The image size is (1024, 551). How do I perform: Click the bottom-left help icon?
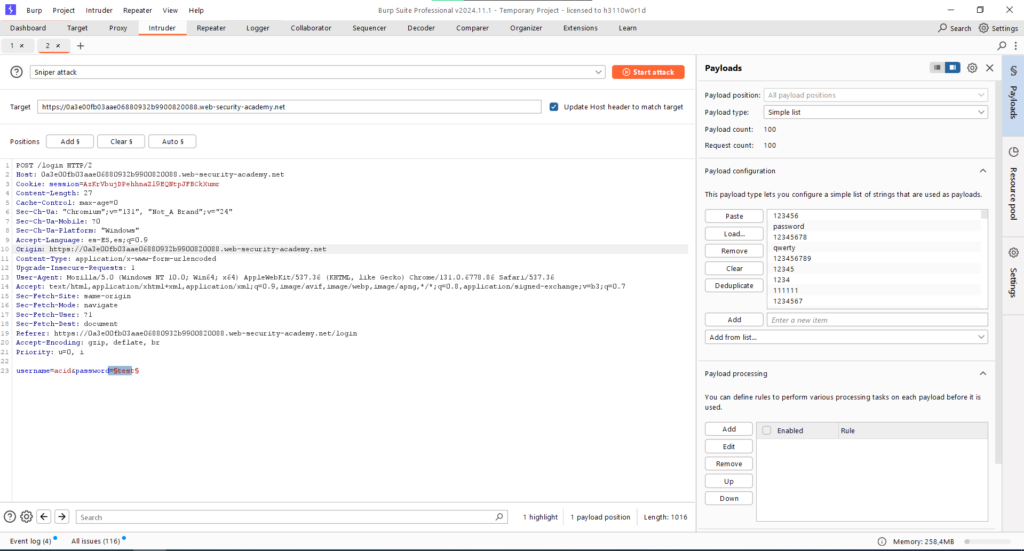[10, 516]
